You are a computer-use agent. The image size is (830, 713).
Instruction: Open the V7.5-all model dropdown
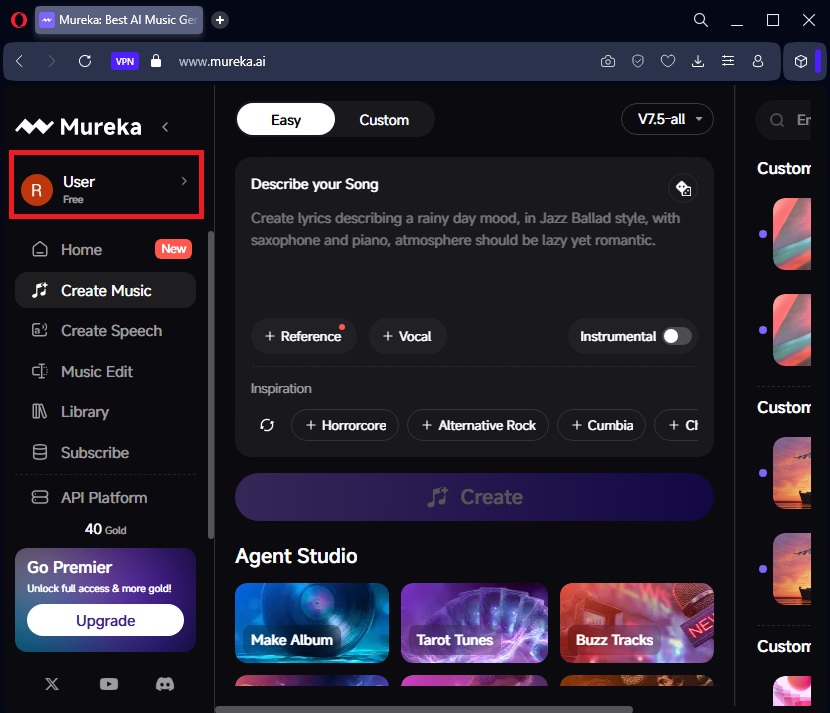[667, 119]
